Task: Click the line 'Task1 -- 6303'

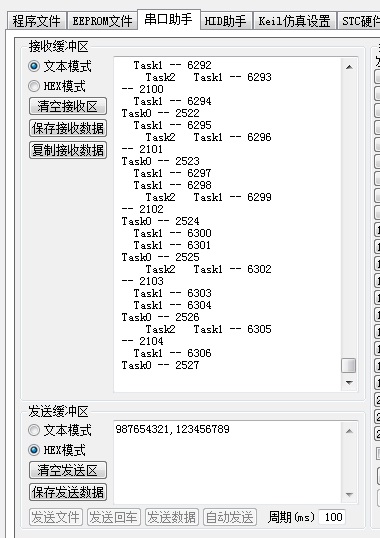Action: tap(172, 293)
